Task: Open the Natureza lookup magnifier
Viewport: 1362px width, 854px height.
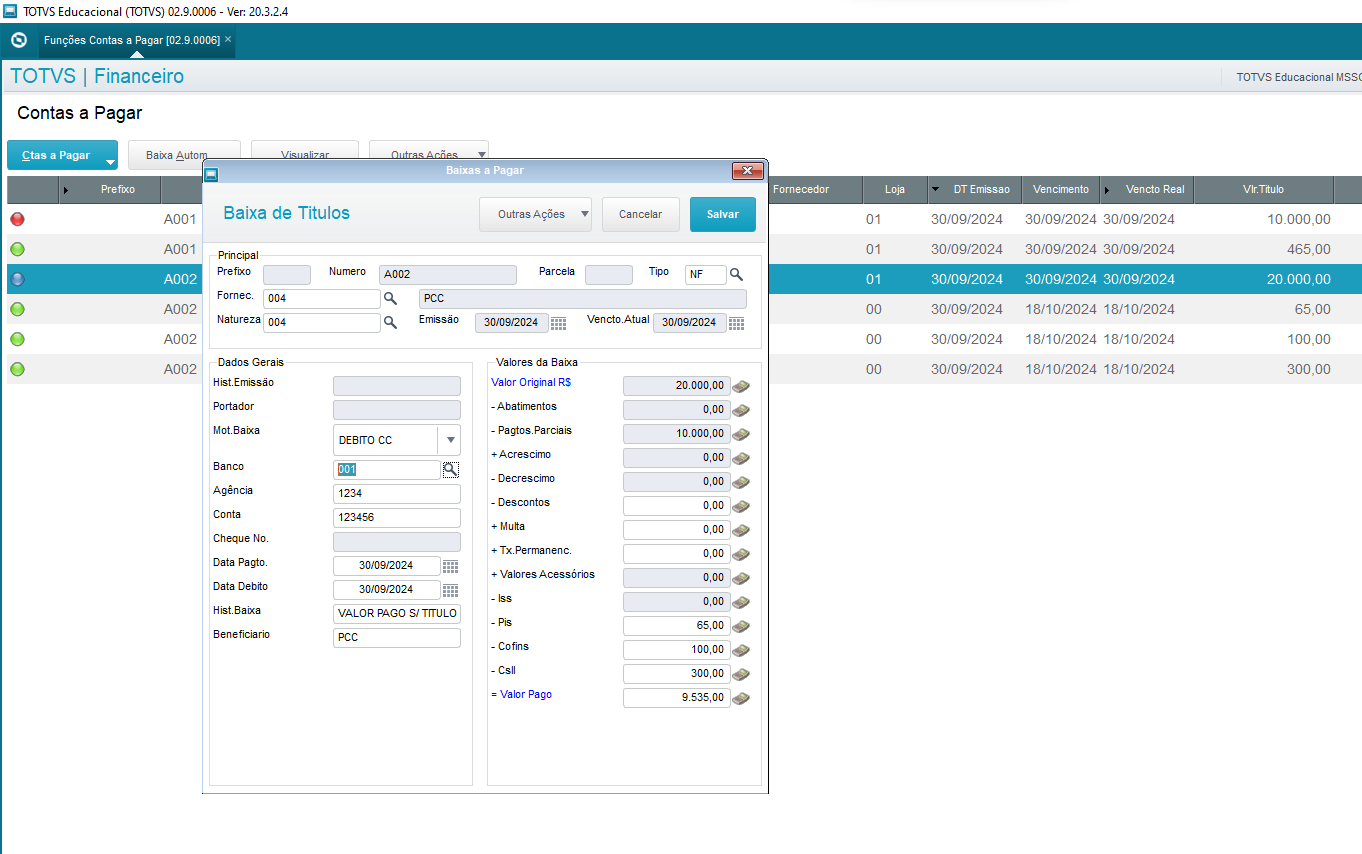Action: coord(390,322)
